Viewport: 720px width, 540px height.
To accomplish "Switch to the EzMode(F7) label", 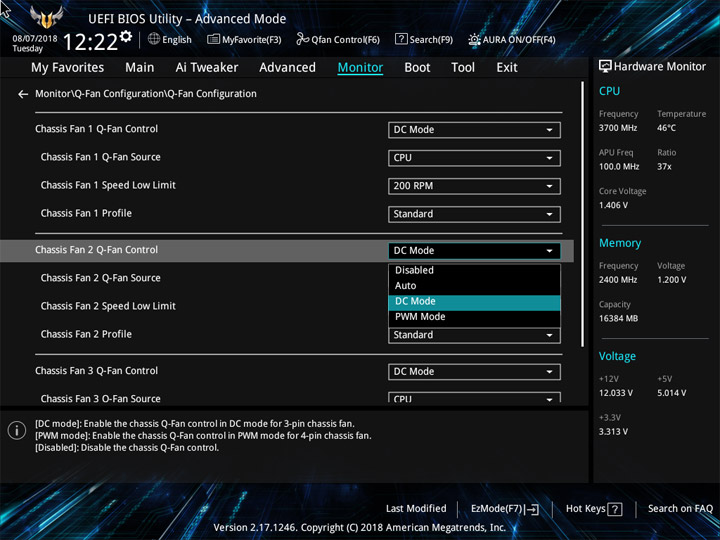I will pos(497,509).
